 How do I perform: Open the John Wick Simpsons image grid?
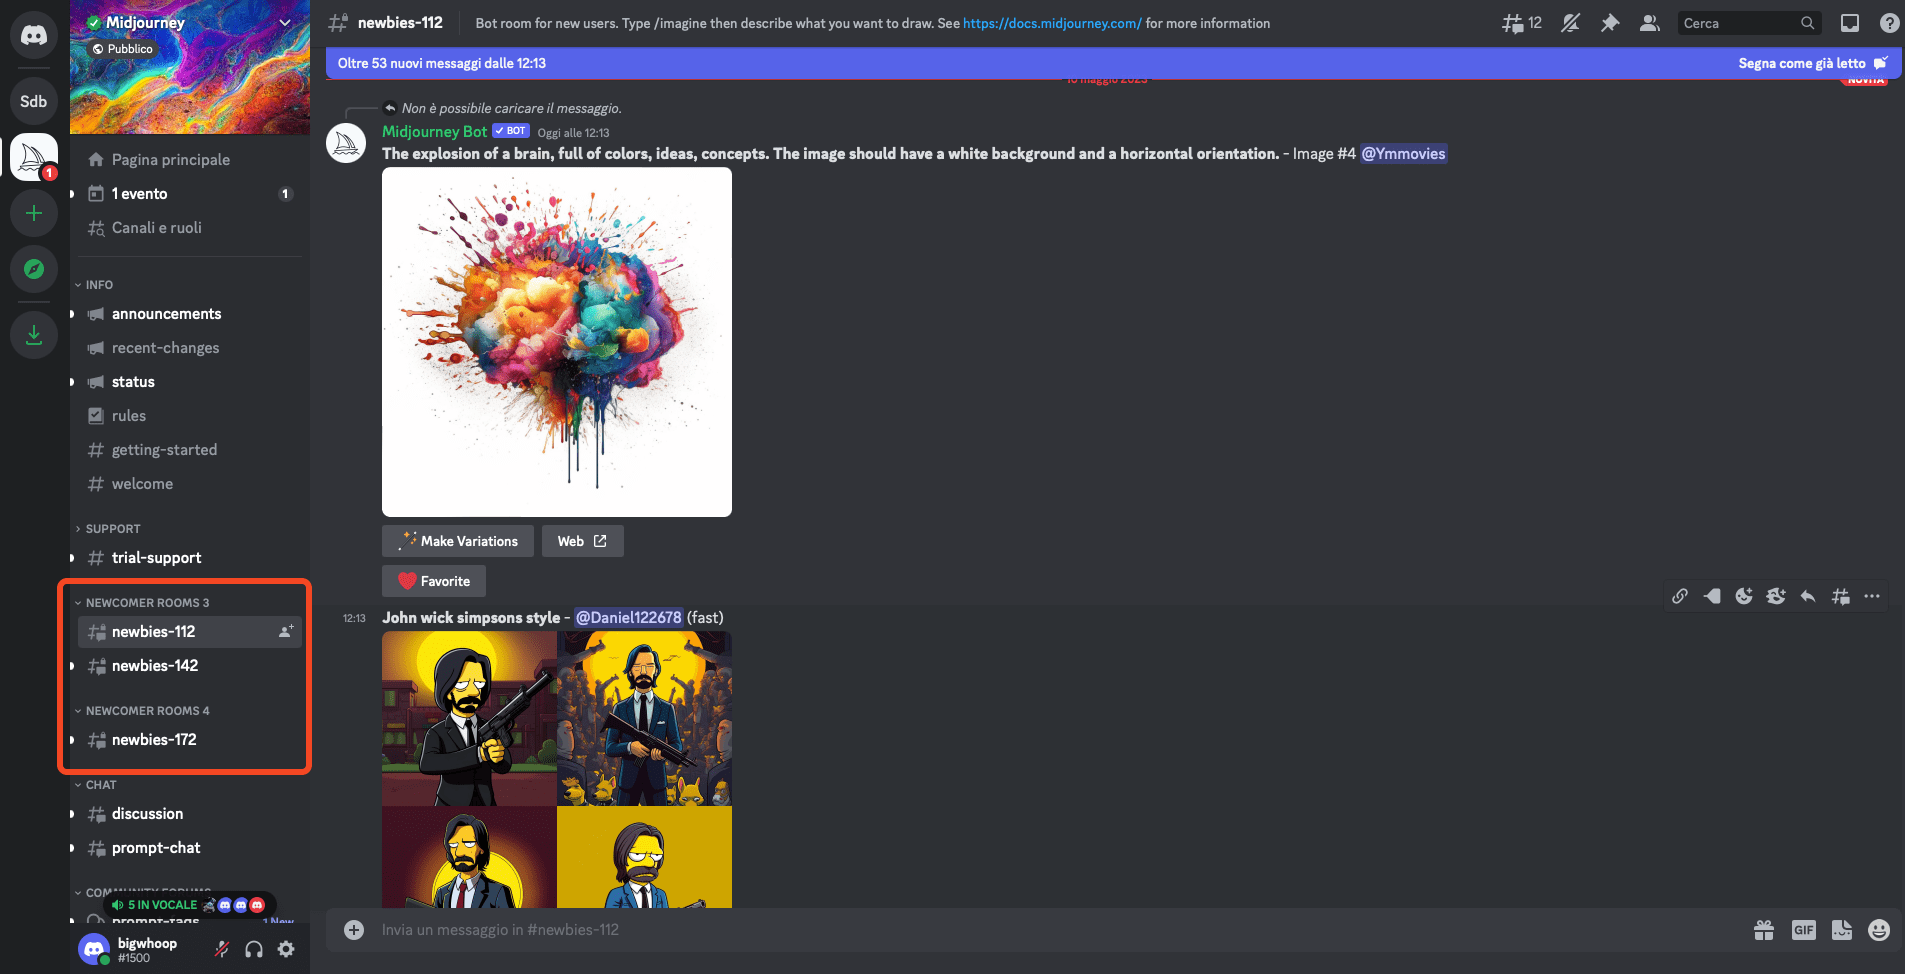(557, 770)
